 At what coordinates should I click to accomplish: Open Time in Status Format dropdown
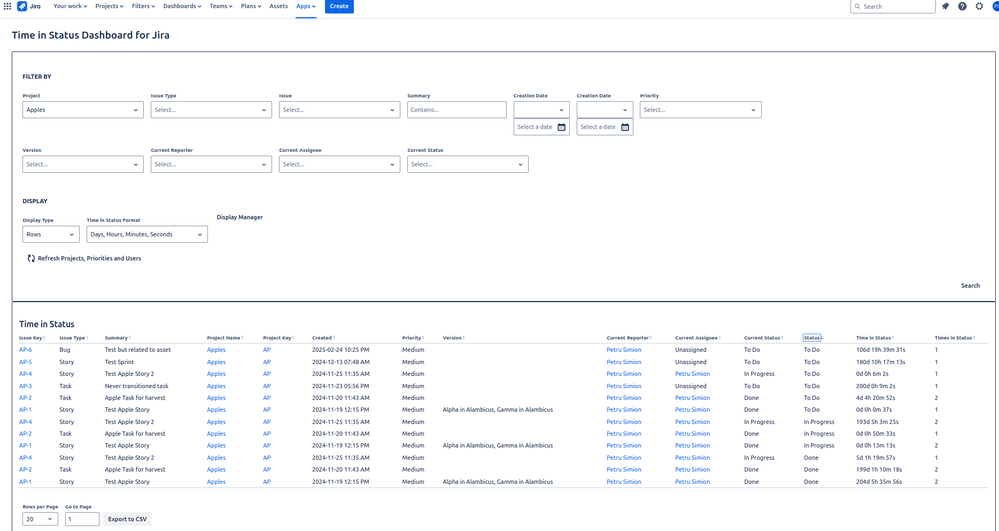click(147, 235)
